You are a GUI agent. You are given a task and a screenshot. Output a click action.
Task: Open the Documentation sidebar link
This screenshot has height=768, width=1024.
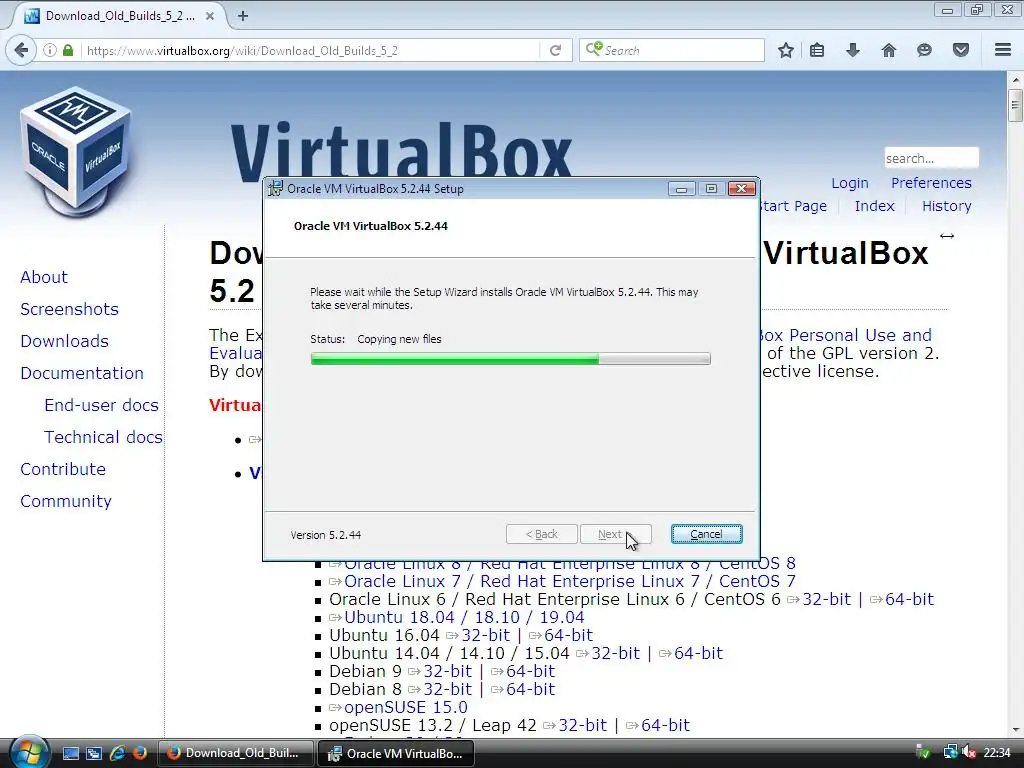[82, 373]
